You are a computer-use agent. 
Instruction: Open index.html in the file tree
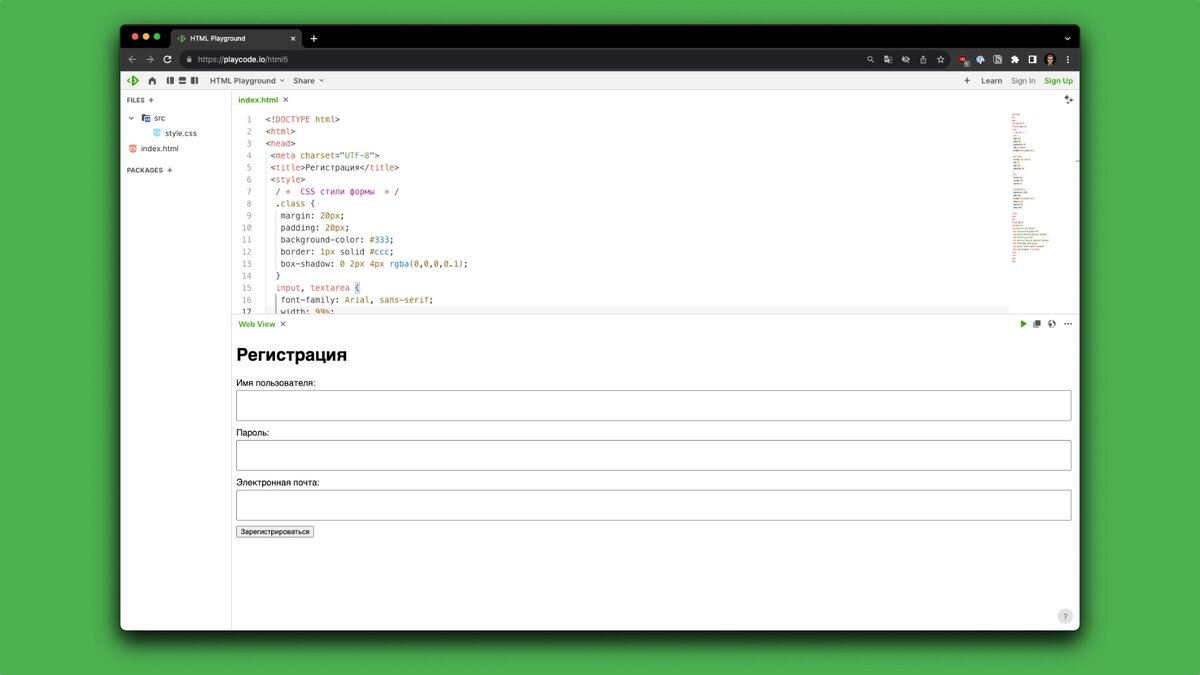click(159, 149)
